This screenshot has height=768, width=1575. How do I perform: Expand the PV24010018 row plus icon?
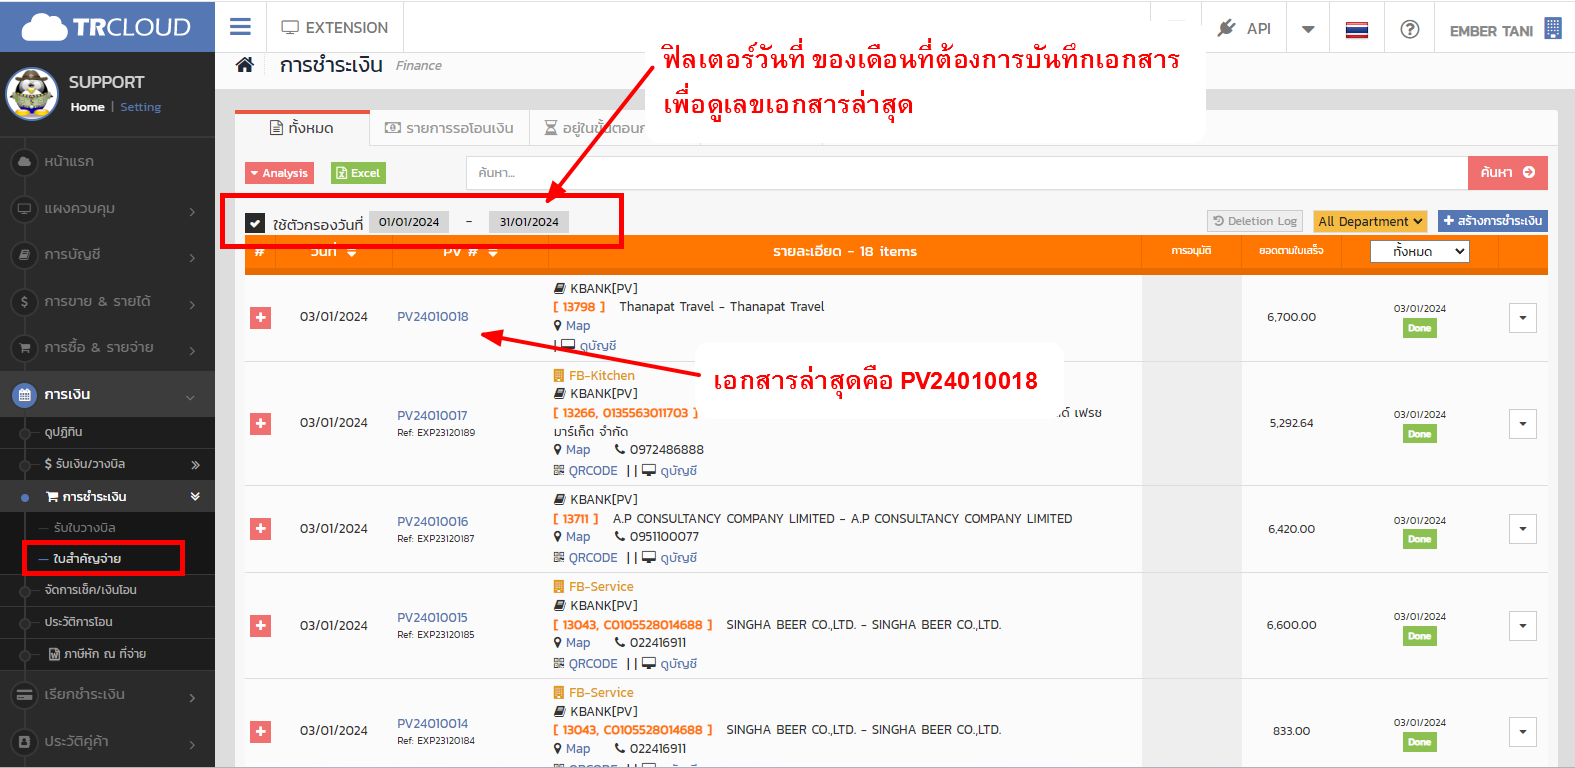tap(261, 318)
